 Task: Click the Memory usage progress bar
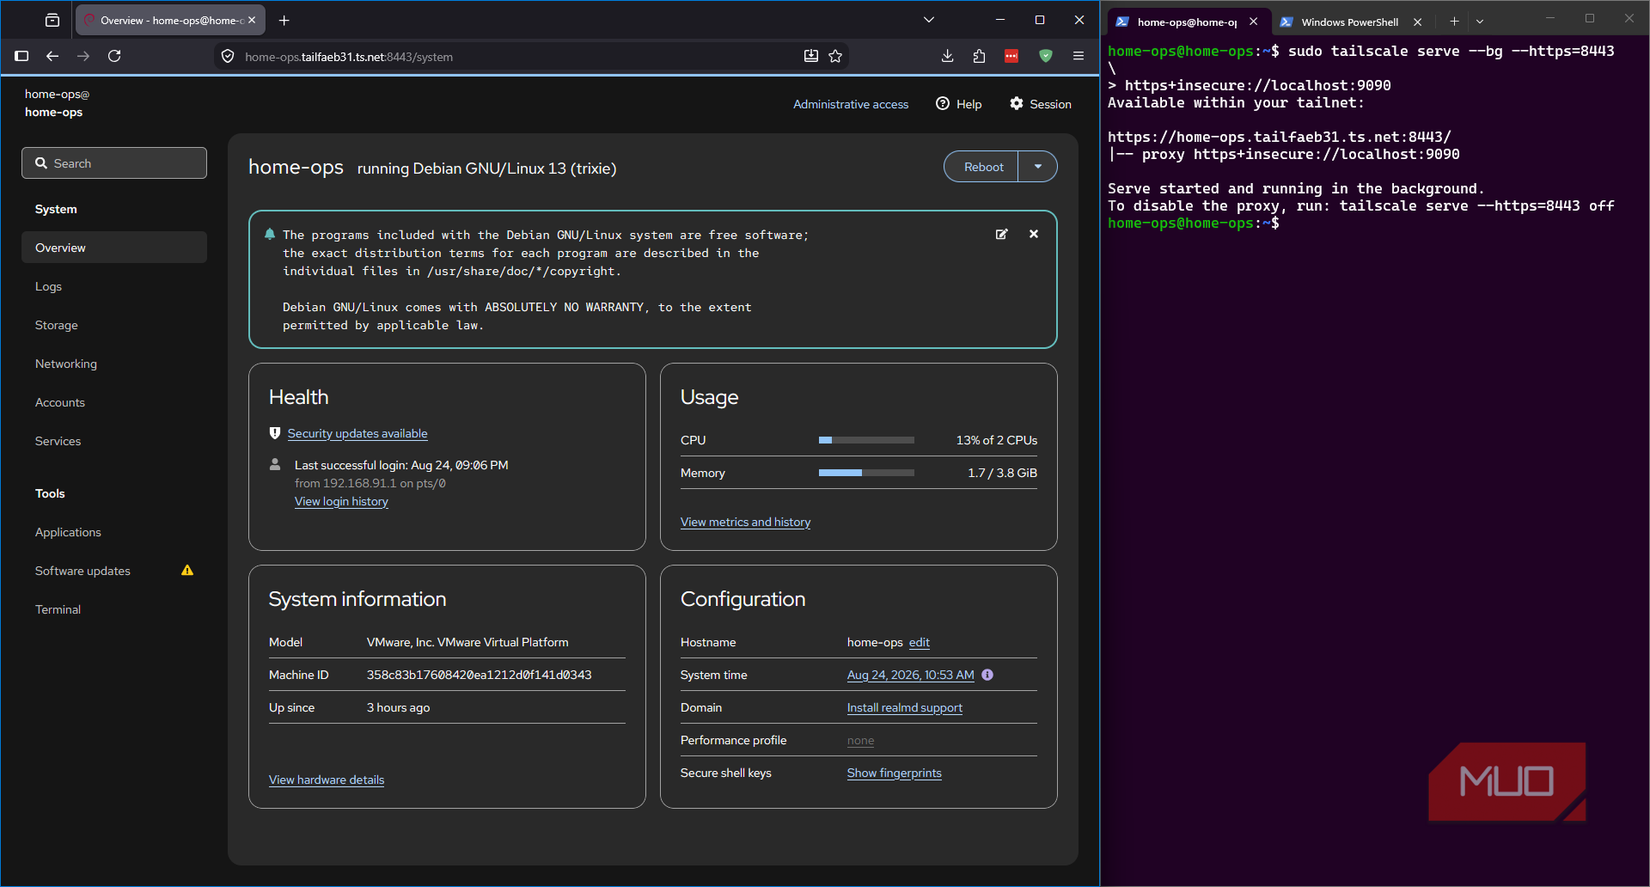point(866,473)
